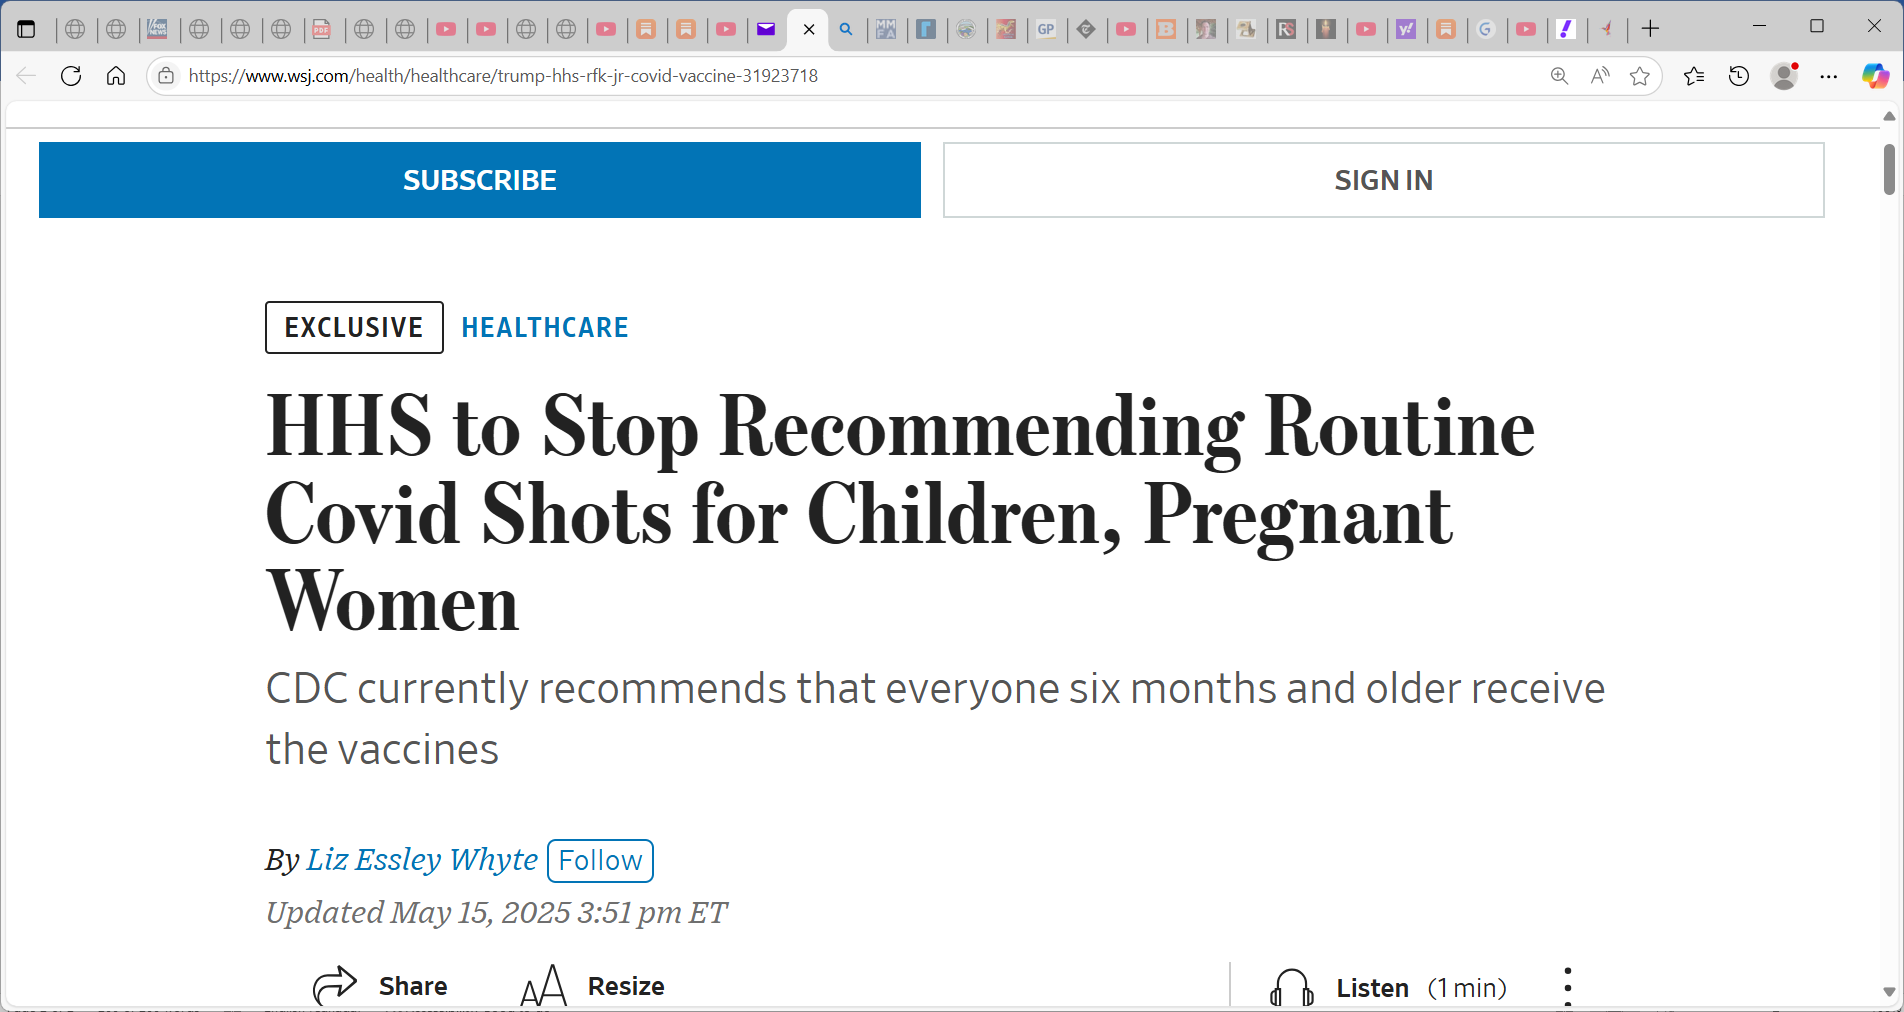Viewport: 1904px width, 1012px height.
Task: Click the SIGN IN button
Action: tap(1384, 180)
